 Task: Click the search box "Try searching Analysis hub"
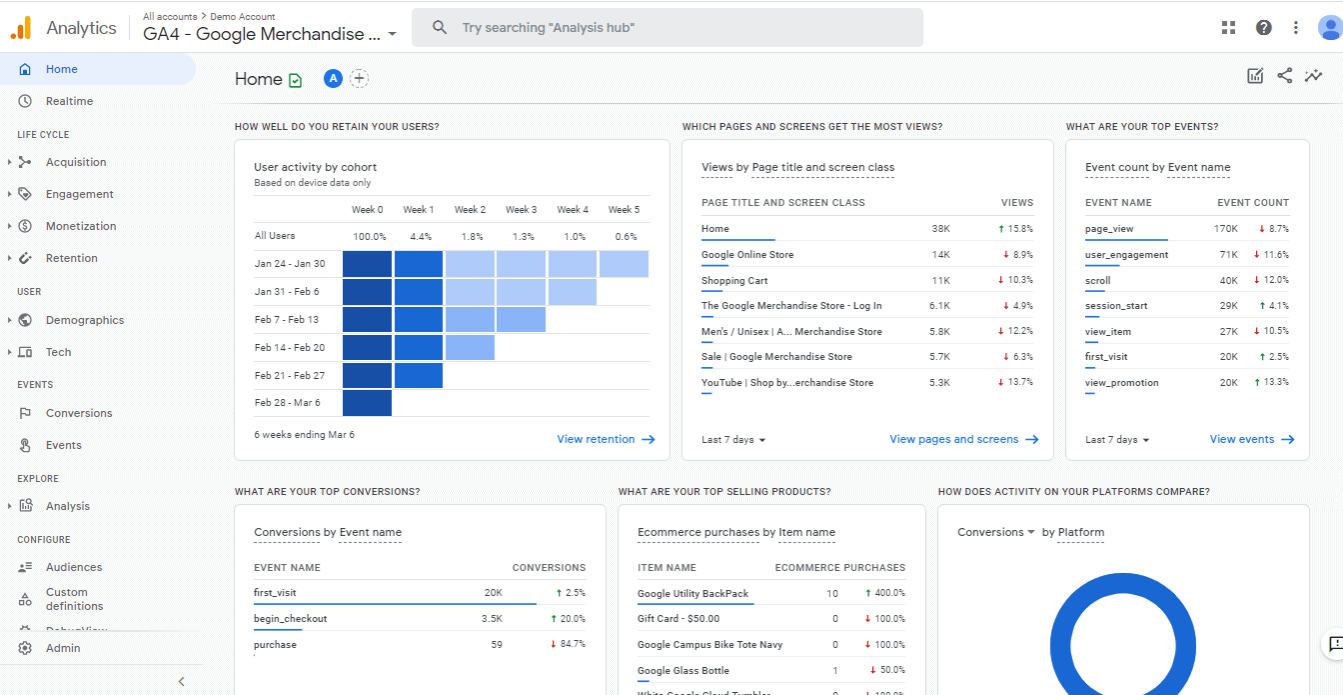tap(668, 28)
